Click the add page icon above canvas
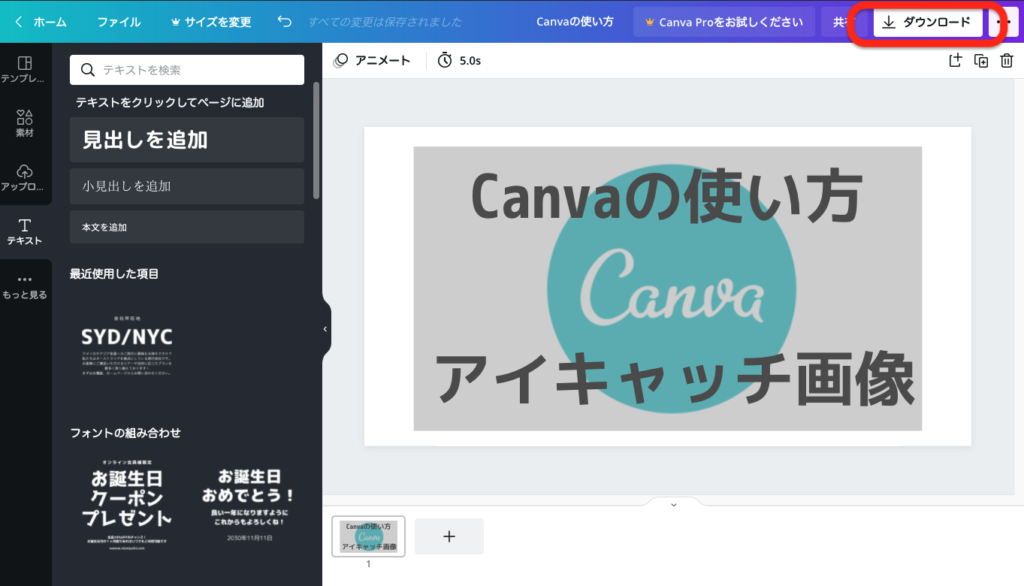Image resolution: width=1024 pixels, height=586 pixels. click(x=955, y=61)
